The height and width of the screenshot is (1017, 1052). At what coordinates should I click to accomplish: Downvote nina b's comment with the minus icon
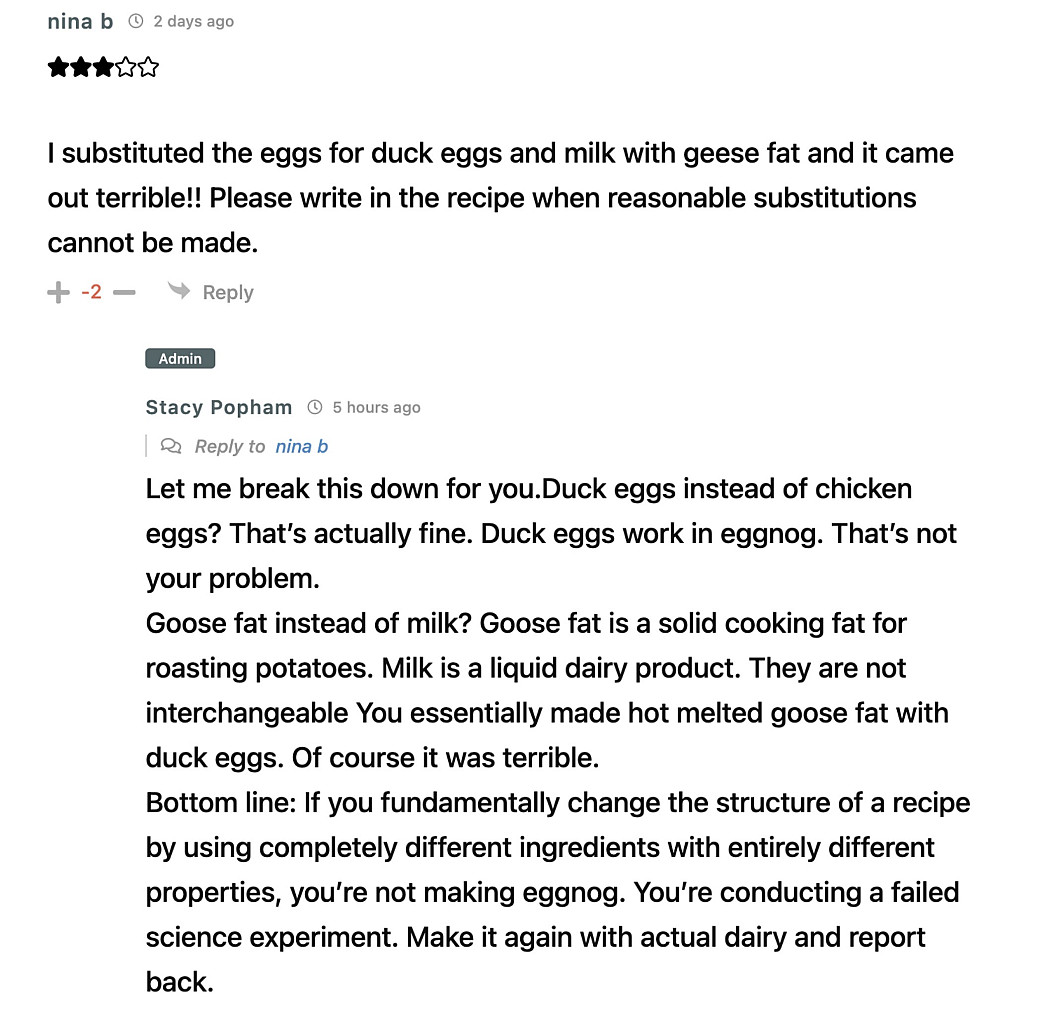click(124, 292)
